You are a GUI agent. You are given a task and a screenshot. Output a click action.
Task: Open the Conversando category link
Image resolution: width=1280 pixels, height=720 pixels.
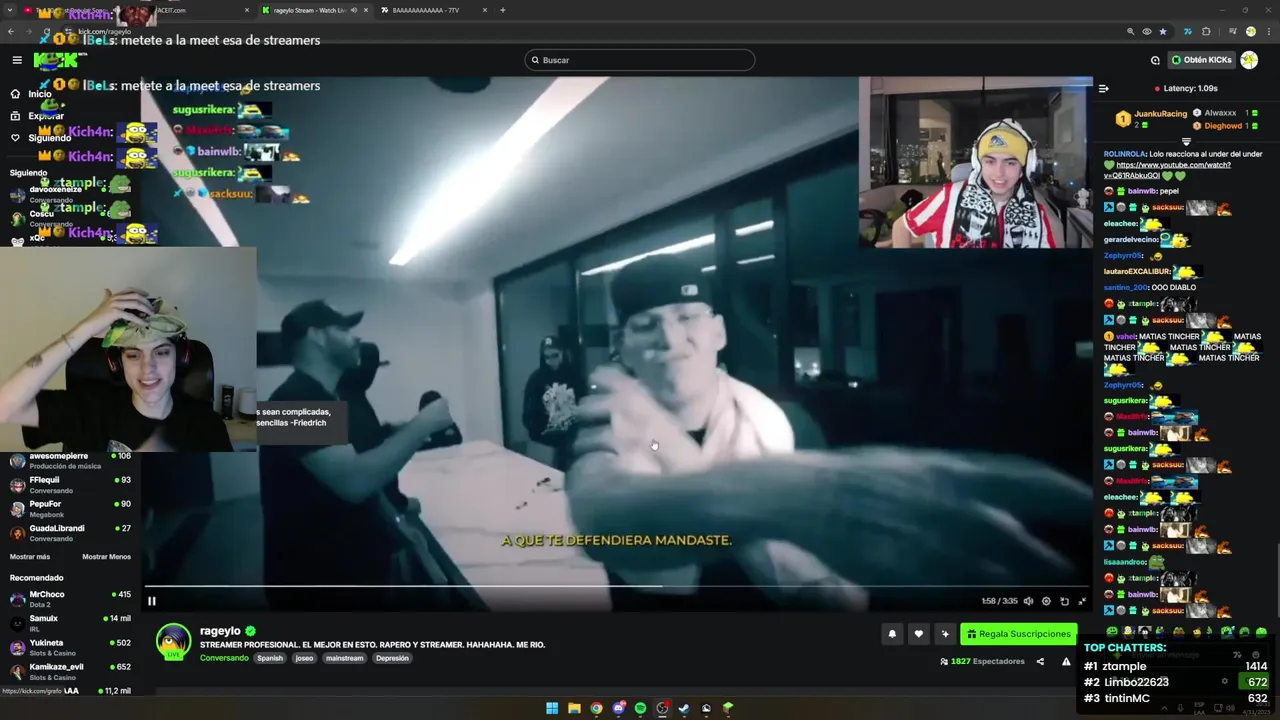(x=224, y=658)
